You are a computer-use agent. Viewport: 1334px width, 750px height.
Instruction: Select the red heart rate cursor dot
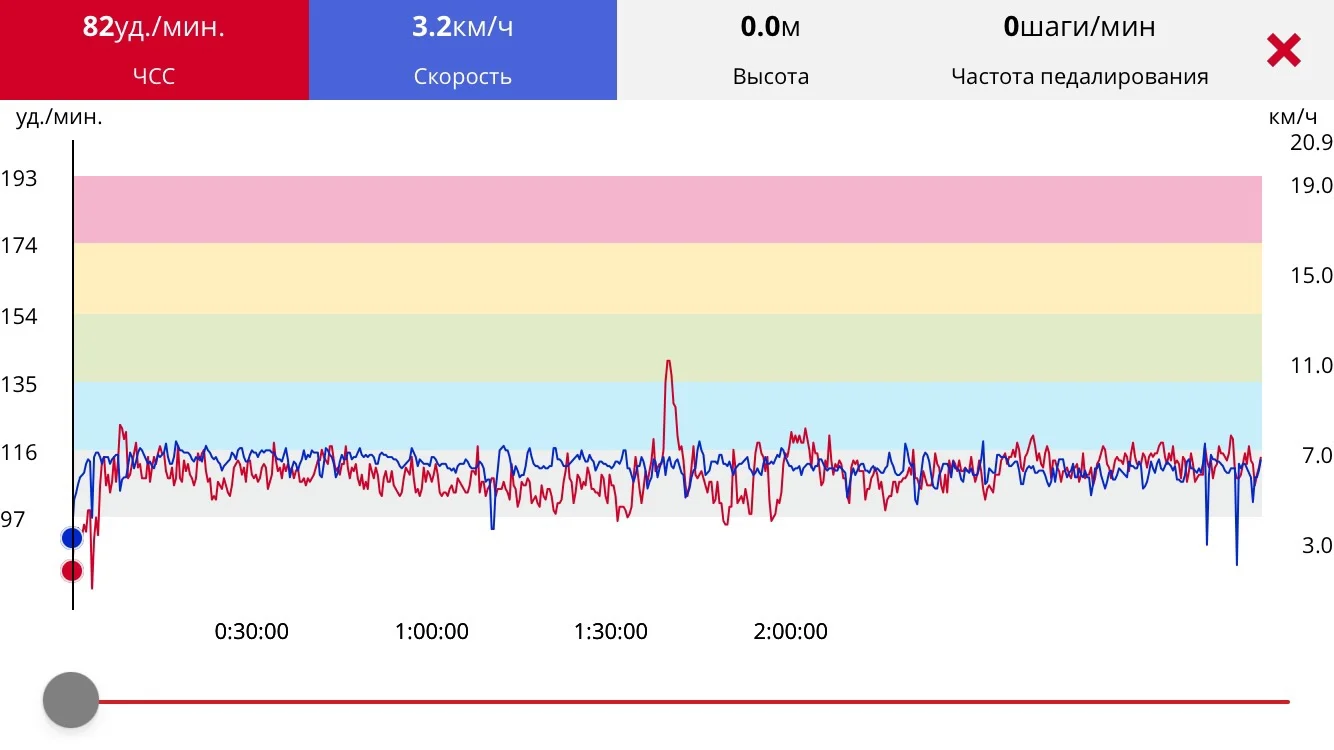point(71,571)
